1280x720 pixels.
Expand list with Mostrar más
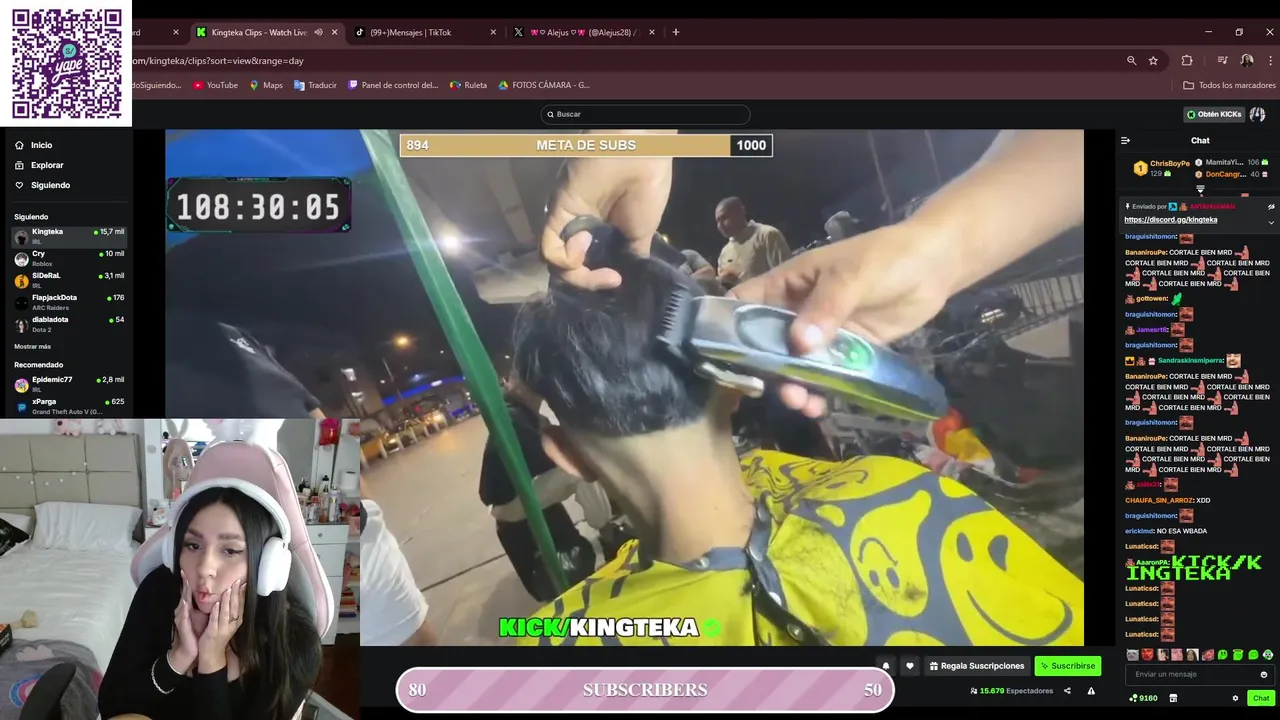tap(32, 346)
